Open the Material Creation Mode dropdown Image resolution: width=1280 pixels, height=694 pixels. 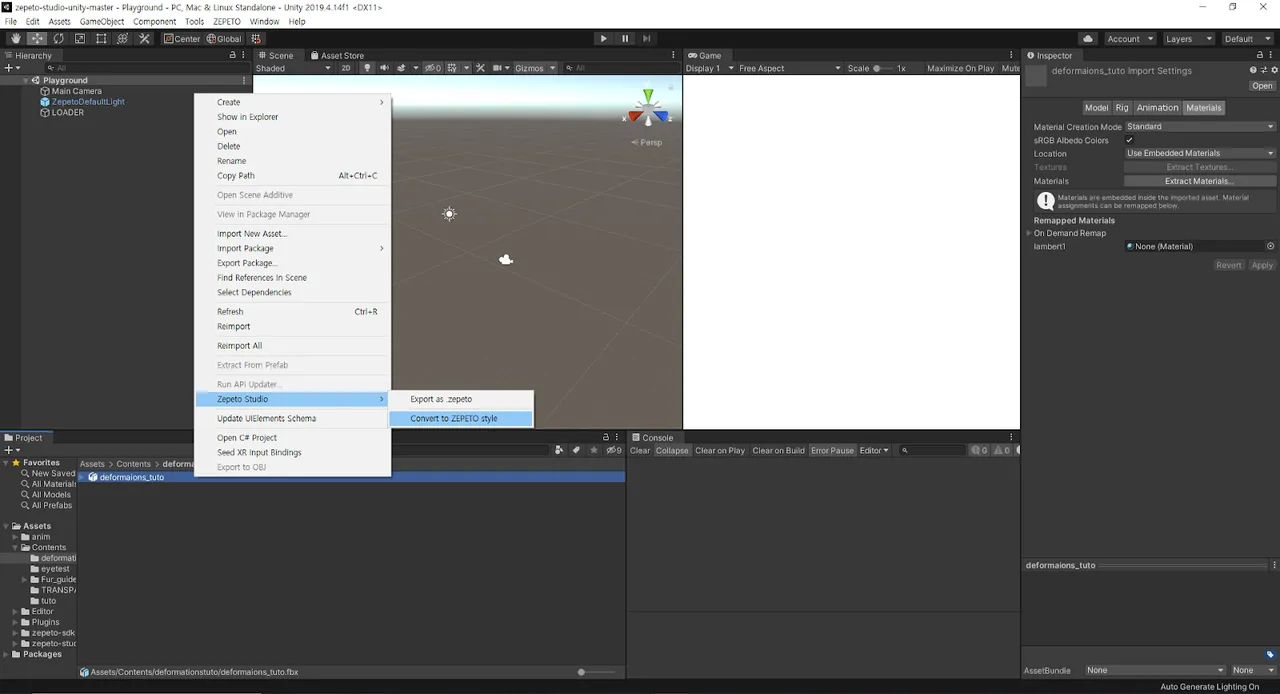(1200, 126)
